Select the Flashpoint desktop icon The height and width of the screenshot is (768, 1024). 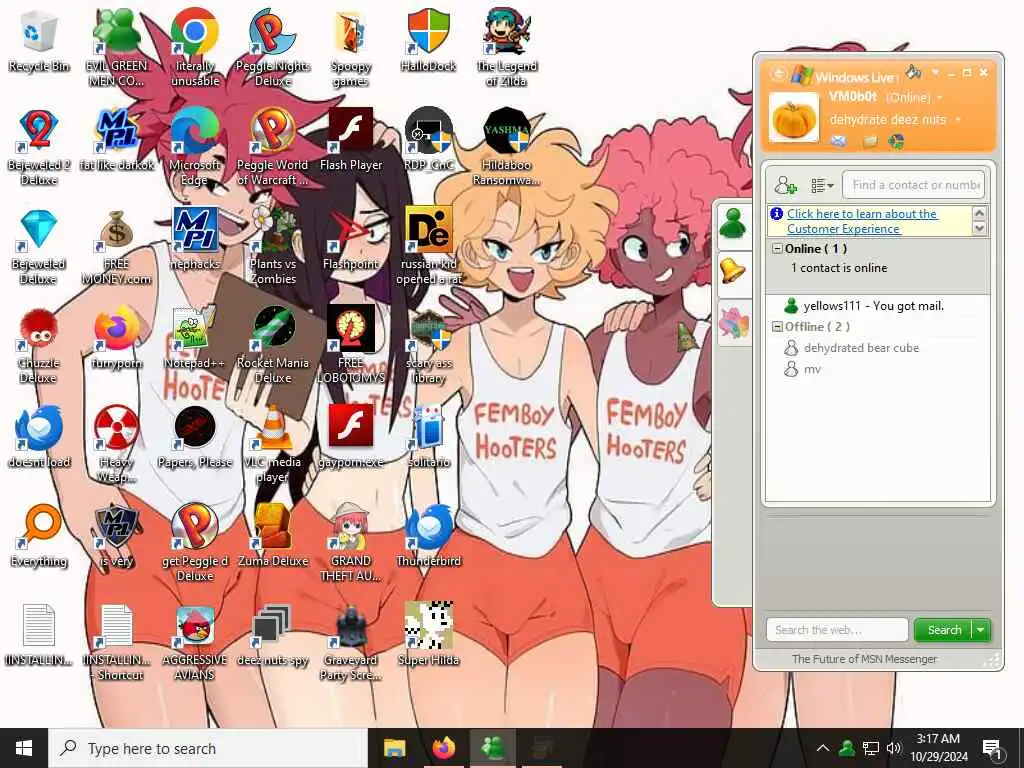tap(351, 239)
